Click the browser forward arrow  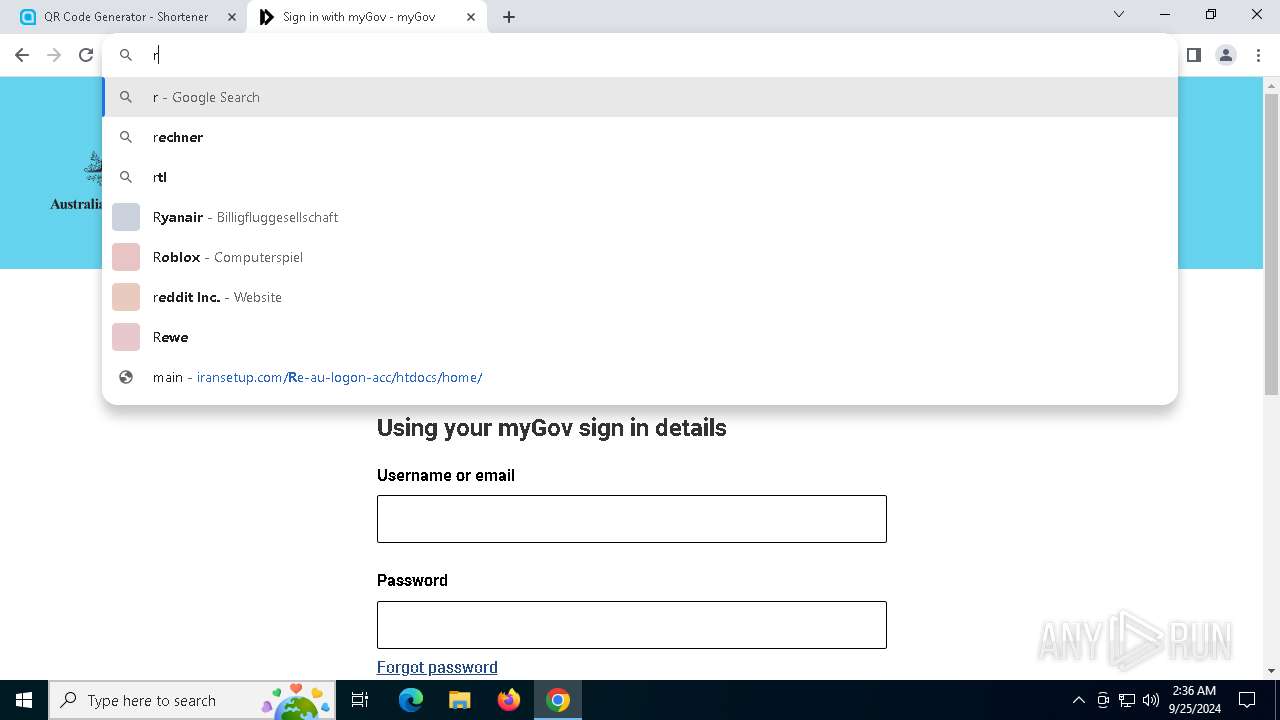click(54, 55)
